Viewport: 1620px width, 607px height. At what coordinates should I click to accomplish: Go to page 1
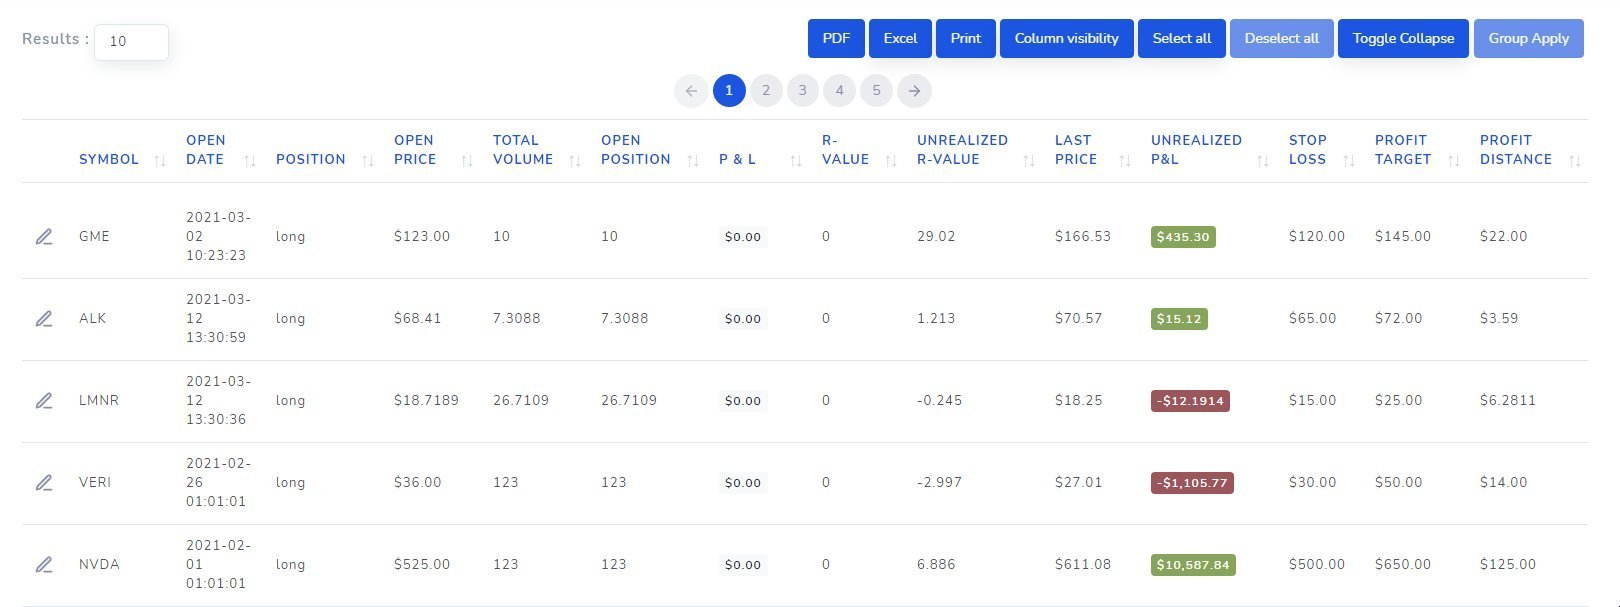(729, 91)
